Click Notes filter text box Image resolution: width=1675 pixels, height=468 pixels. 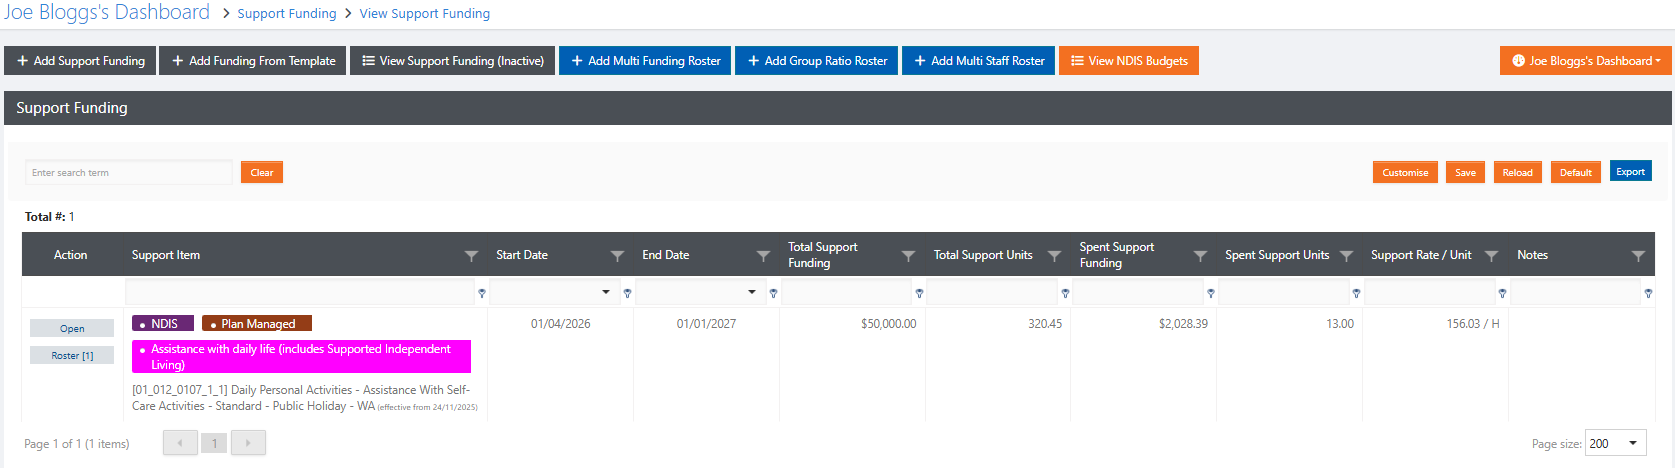1575,293
